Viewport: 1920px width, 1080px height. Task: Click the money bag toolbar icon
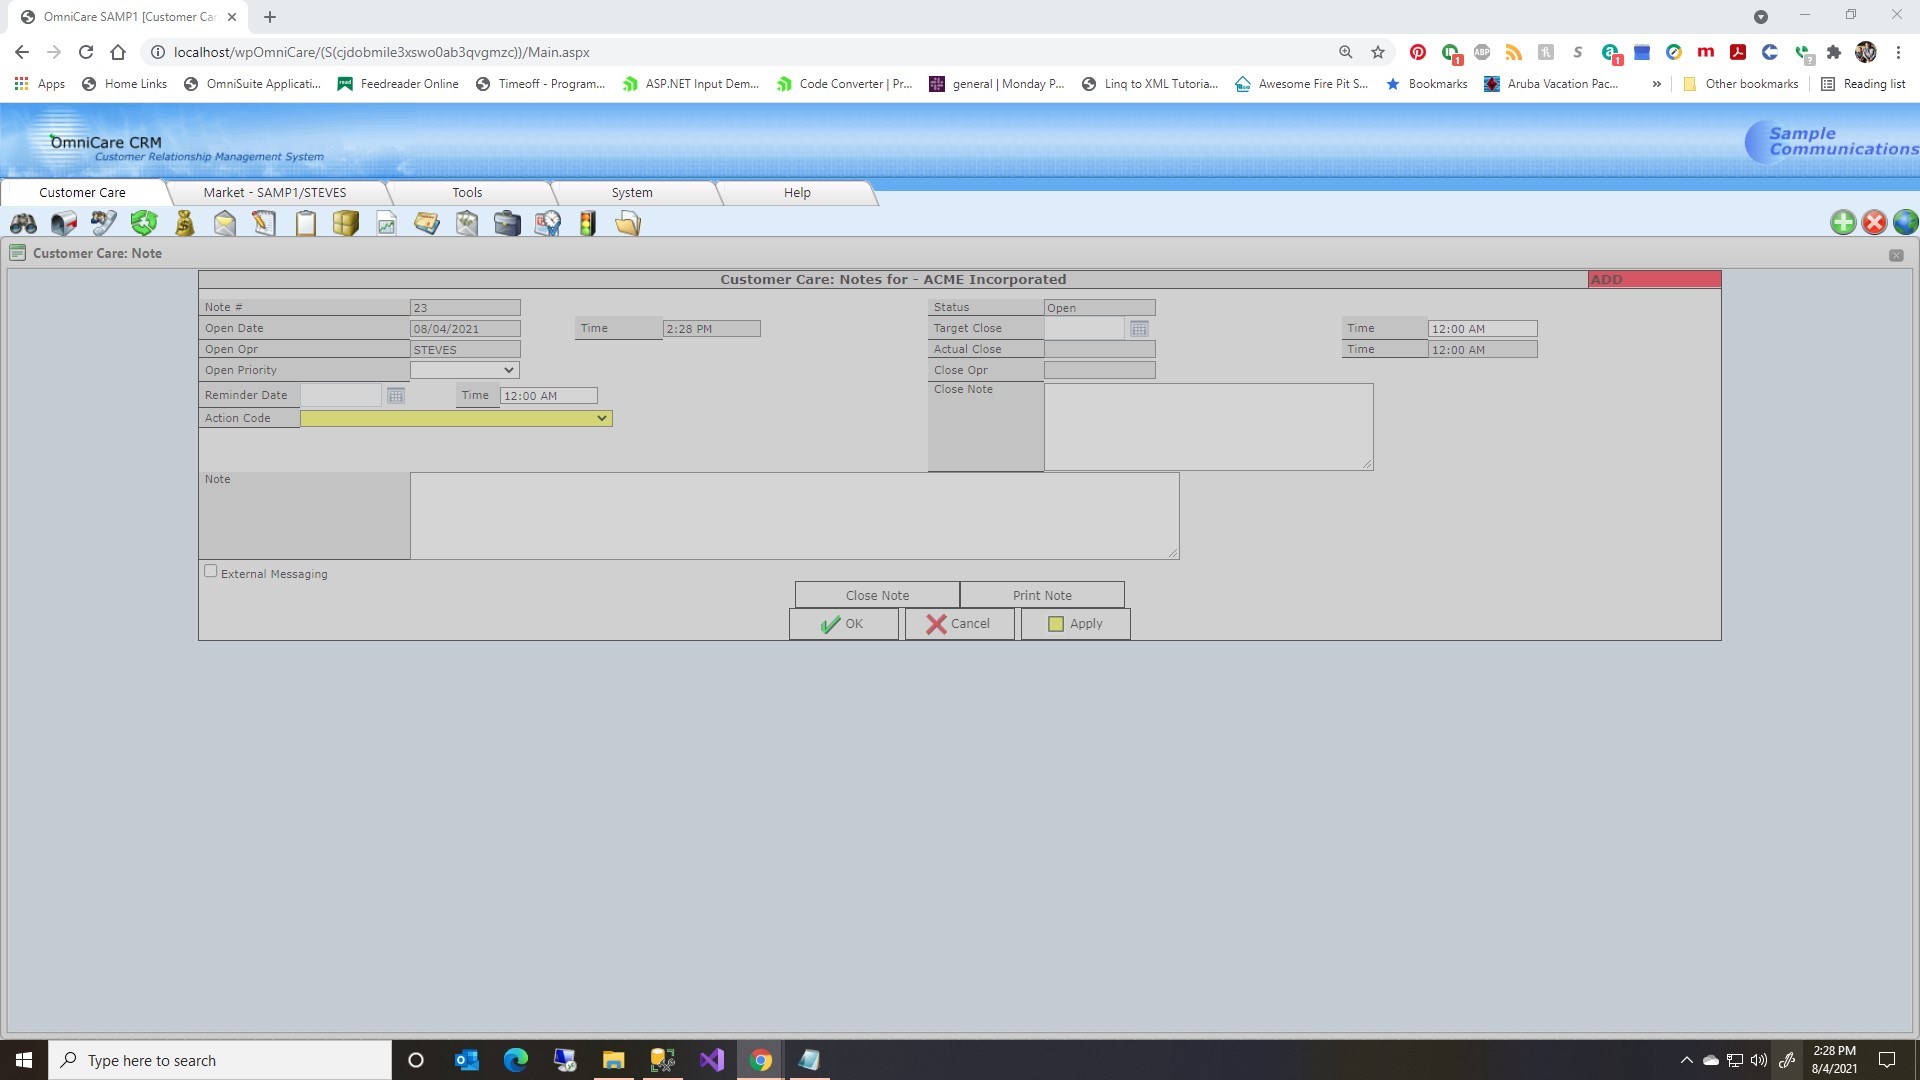pyautogui.click(x=185, y=224)
